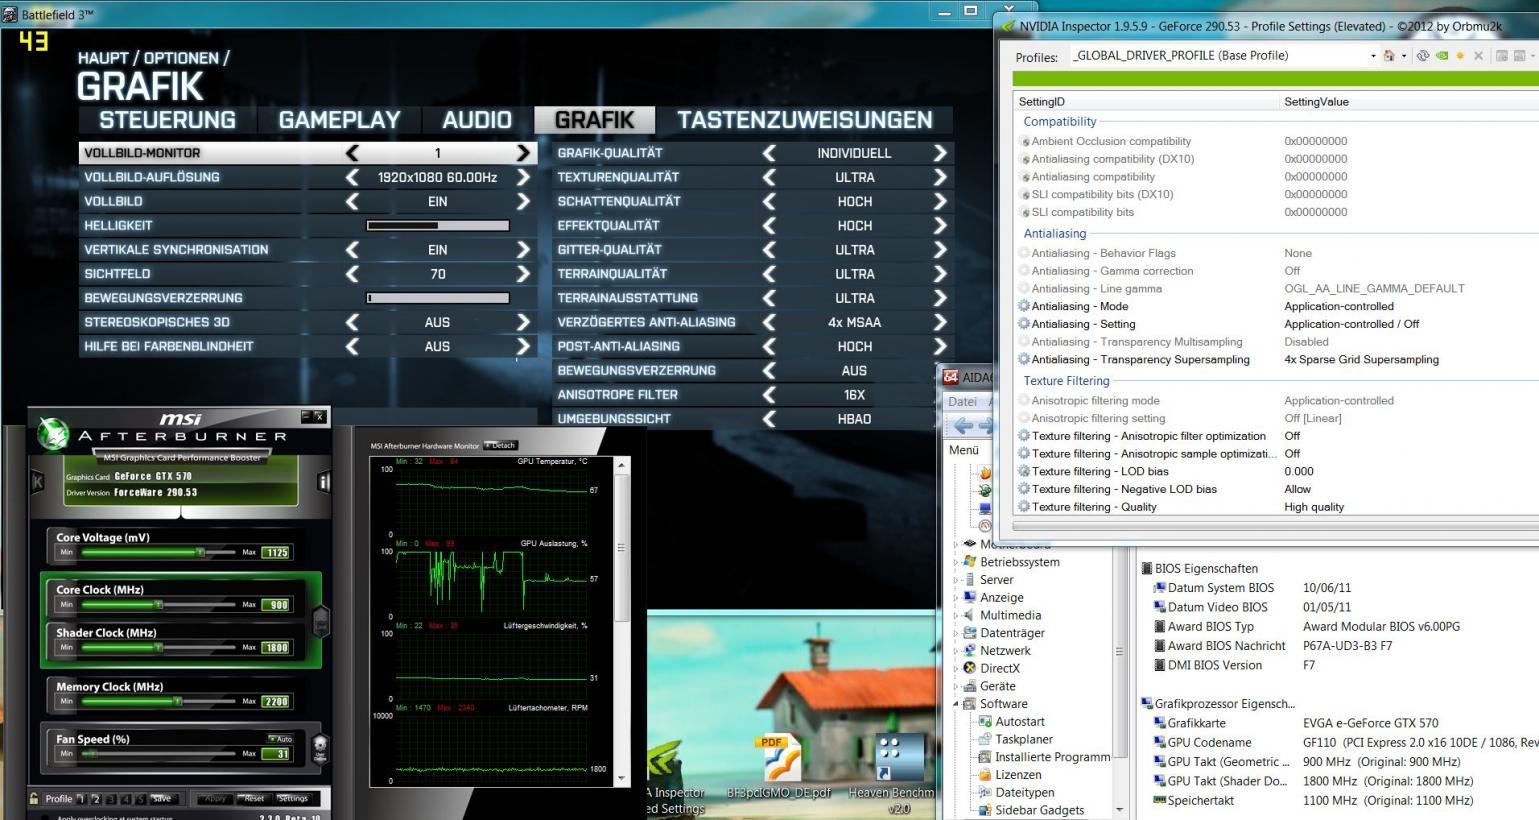Screen dimensions: 1539x820
Task: Click right arrow for Vollbild-Auflösung
Action: pos(523,177)
